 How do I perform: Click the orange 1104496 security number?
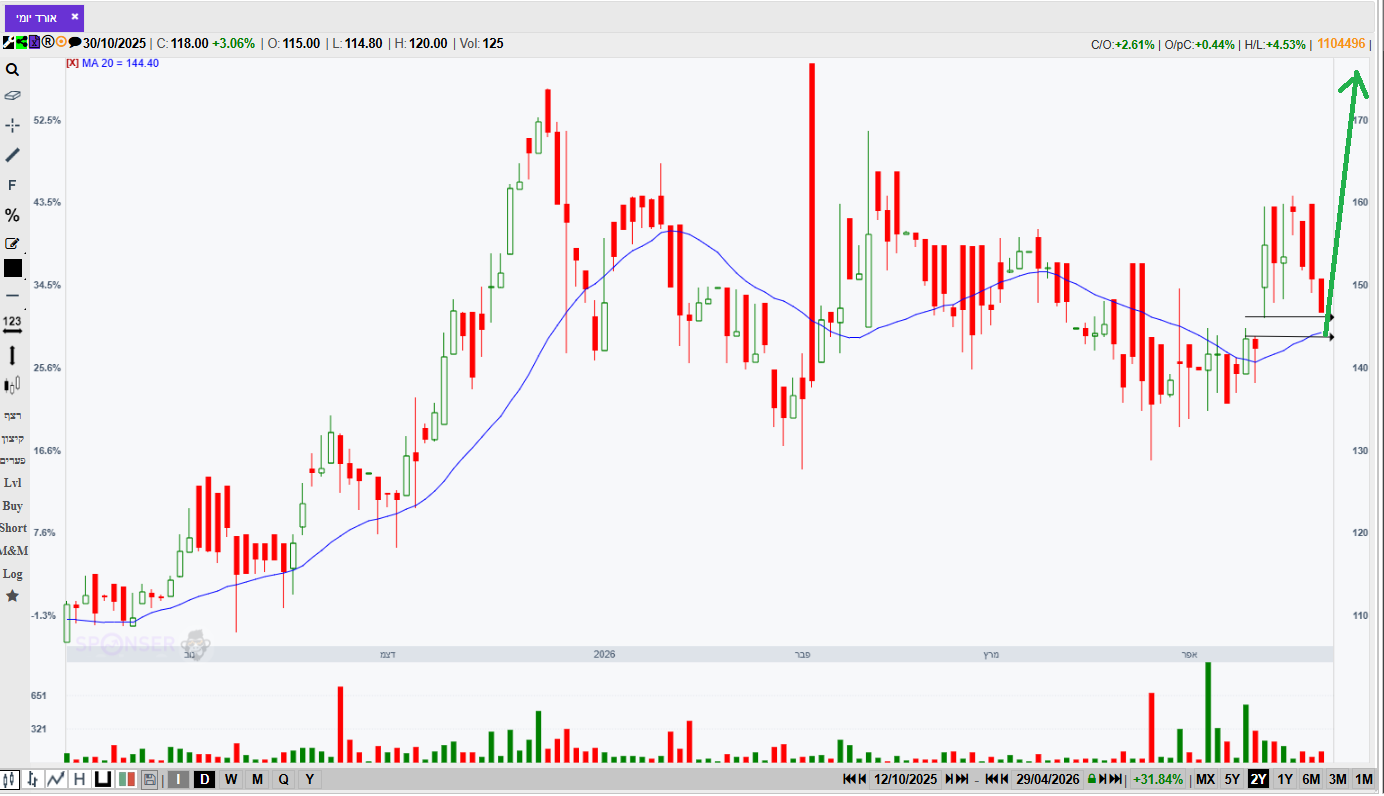tap(1342, 43)
